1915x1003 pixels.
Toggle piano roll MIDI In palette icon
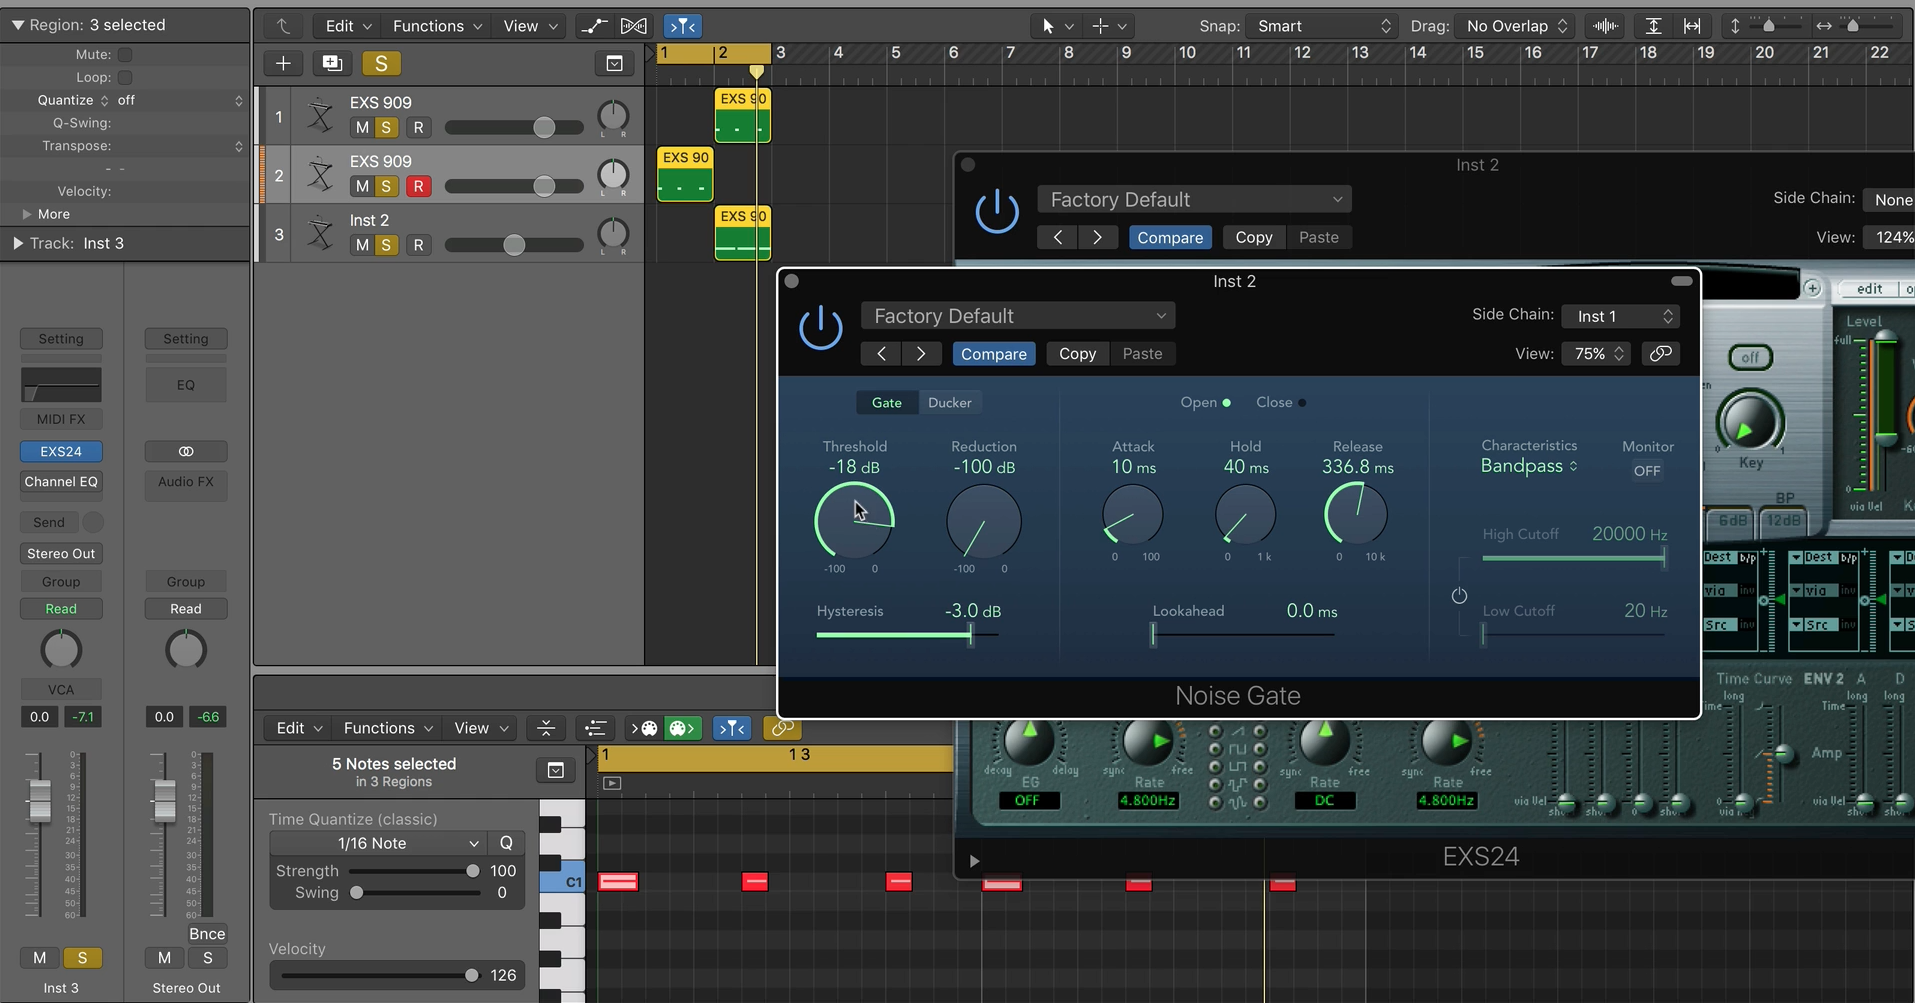(644, 728)
